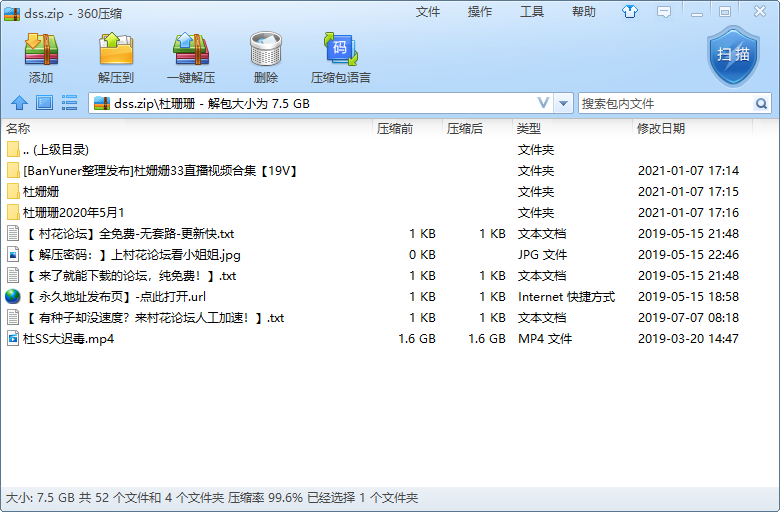Select the .. (上级目录) entry
This screenshot has height=512, width=780.
tap(56, 150)
